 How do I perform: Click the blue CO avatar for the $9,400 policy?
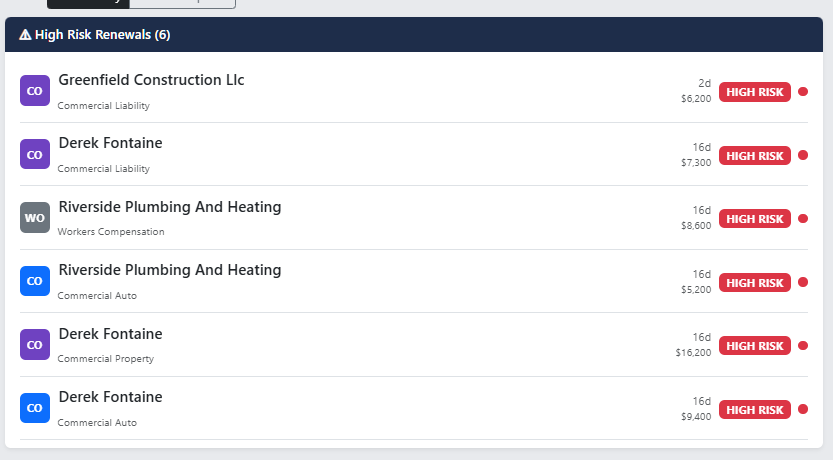pos(35,408)
